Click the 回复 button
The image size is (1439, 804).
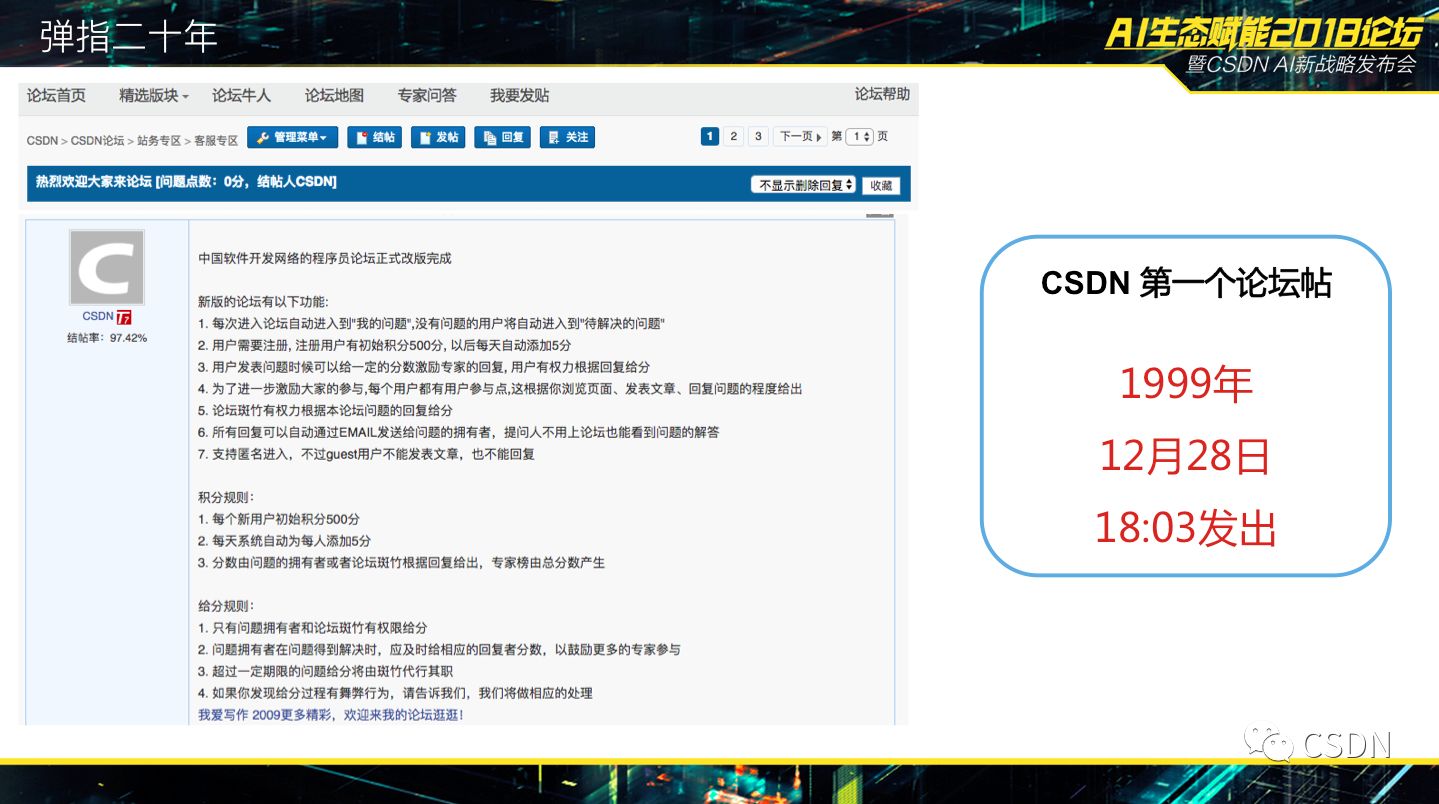click(502, 137)
